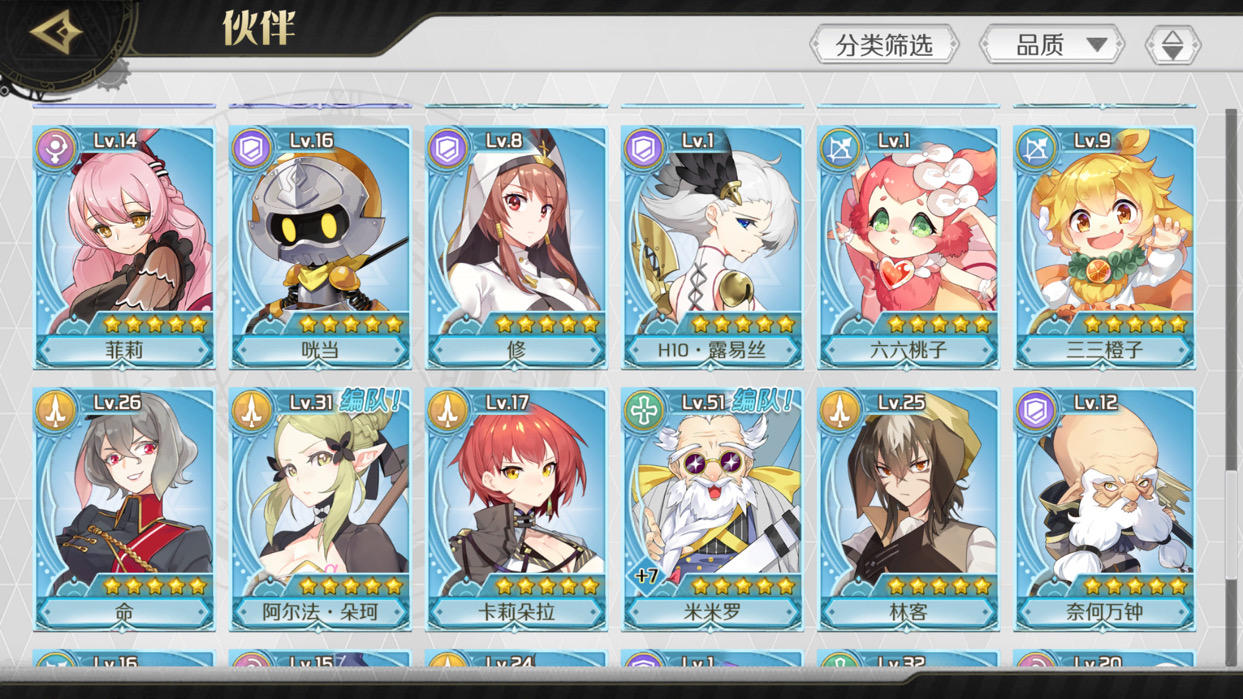Click the five-star rating on 米米罗's card
Screen dimensions: 1243x699
[741, 585]
